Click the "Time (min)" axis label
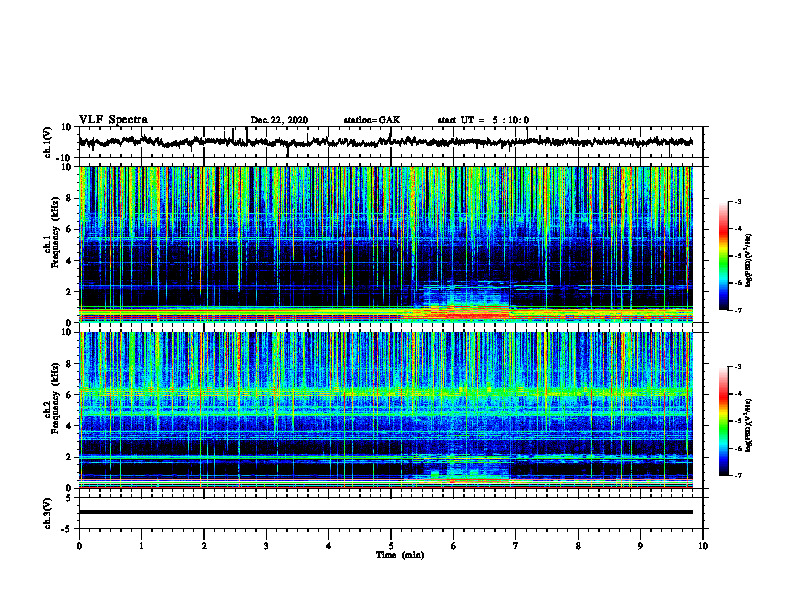Image resolution: width=792 pixels, height=612 pixels. 400,555
